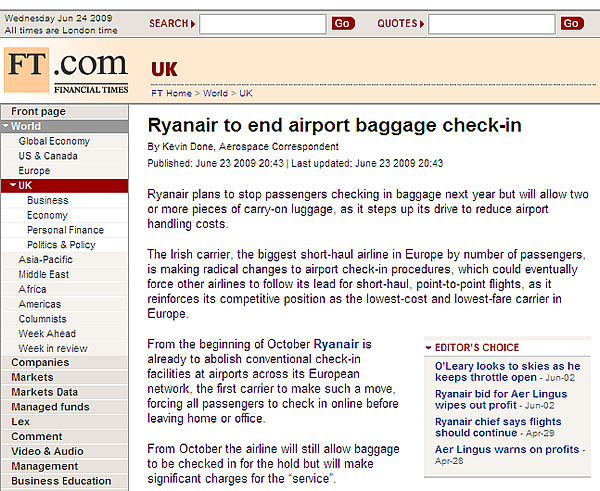
Task: Click FT Home breadcrumb link
Action: [x=171, y=93]
